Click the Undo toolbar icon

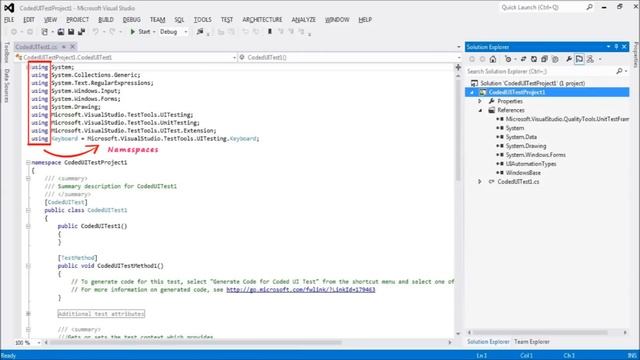[96, 32]
